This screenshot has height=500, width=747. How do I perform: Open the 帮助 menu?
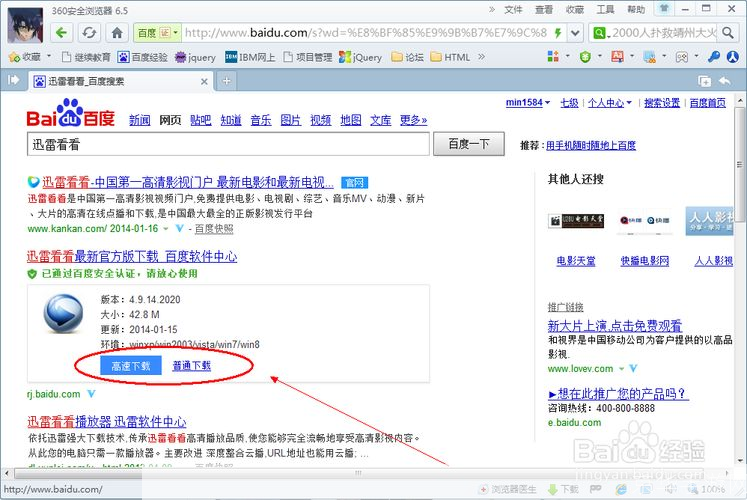pyautogui.click(x=636, y=10)
